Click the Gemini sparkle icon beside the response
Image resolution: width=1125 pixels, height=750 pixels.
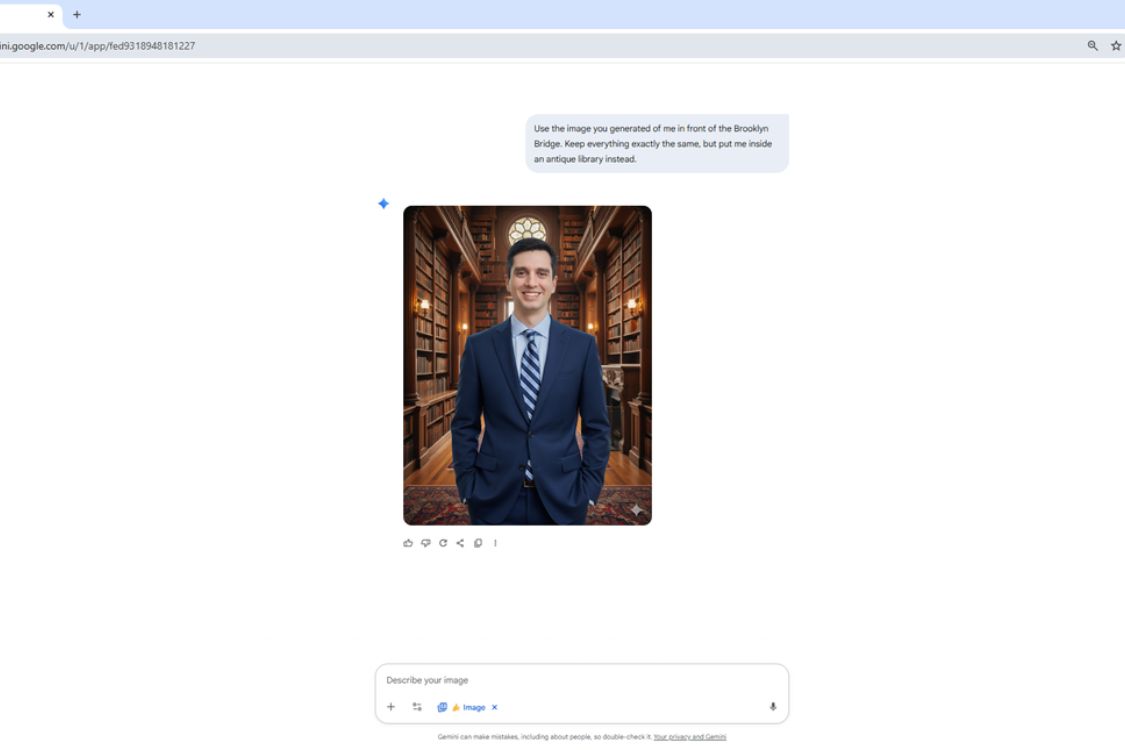(383, 204)
